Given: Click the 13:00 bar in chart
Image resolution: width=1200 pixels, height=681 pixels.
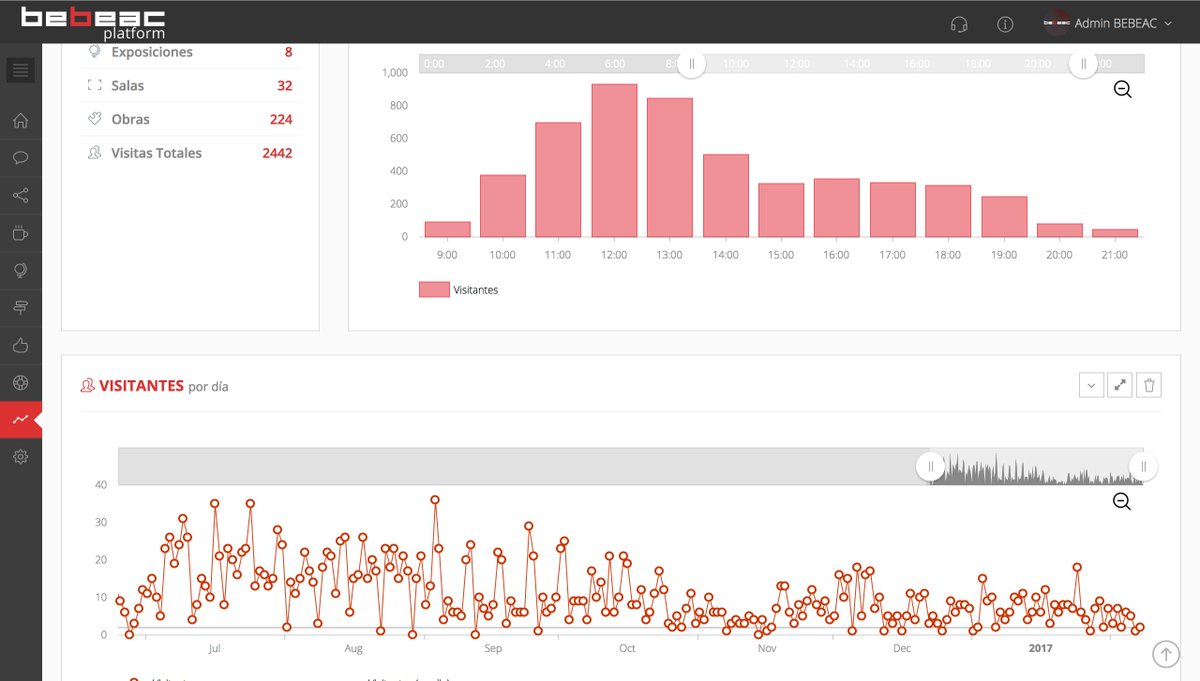Looking at the screenshot, I should pos(670,168).
